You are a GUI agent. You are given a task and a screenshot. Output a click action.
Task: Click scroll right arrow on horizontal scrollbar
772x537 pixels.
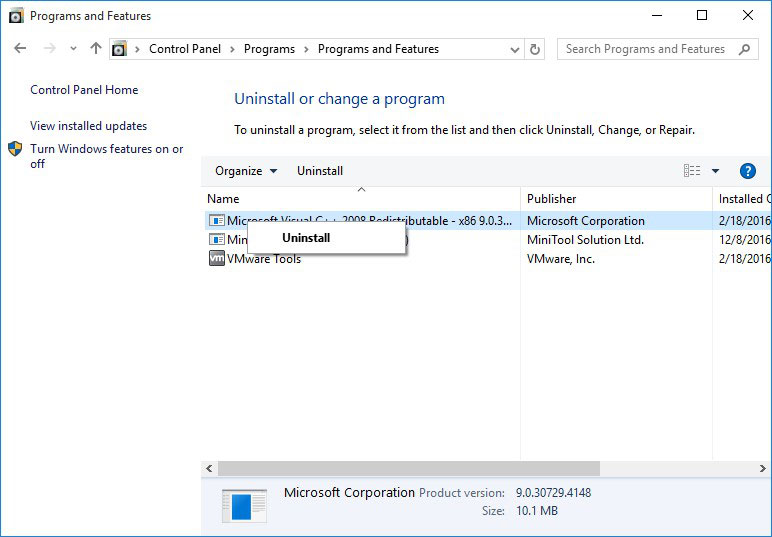[763, 469]
